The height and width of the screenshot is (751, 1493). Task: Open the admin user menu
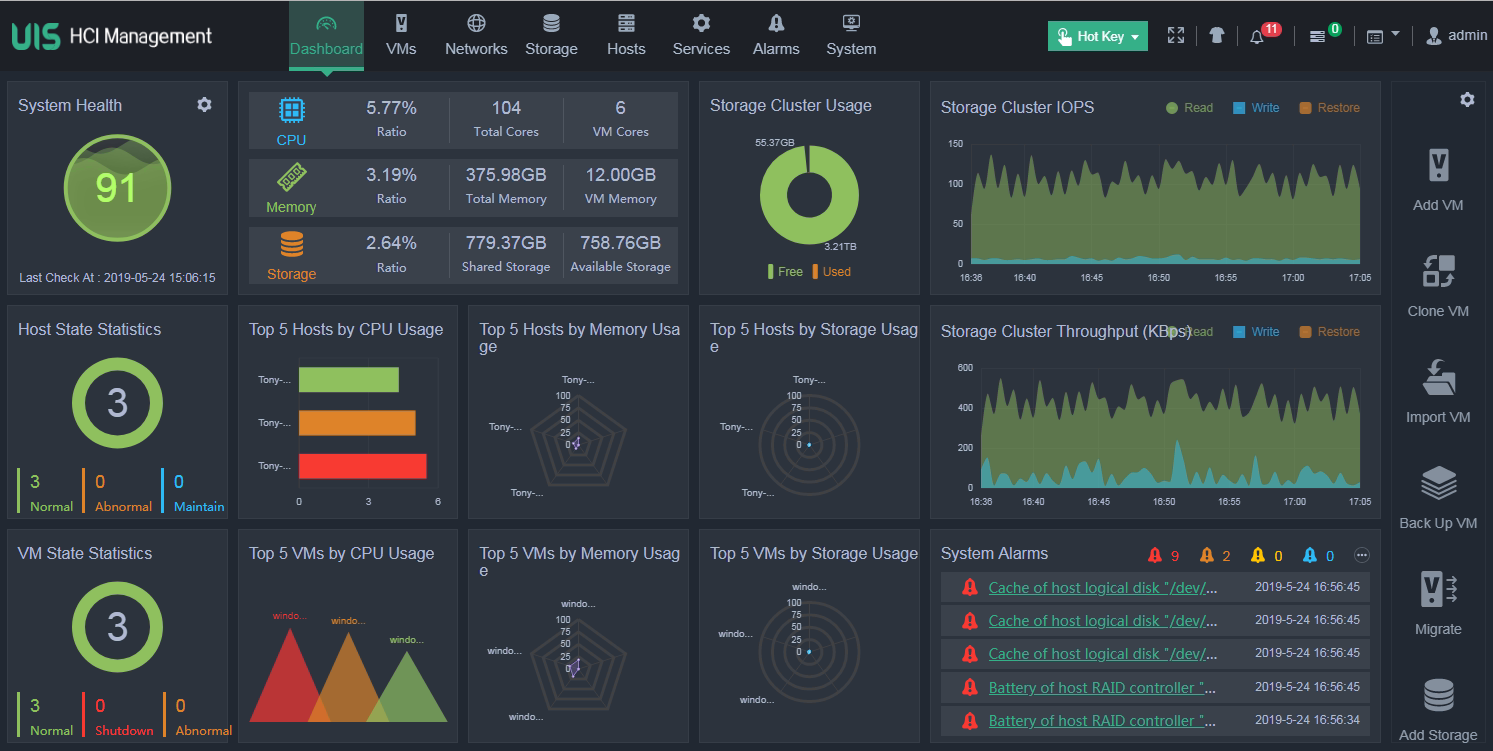pos(1456,36)
